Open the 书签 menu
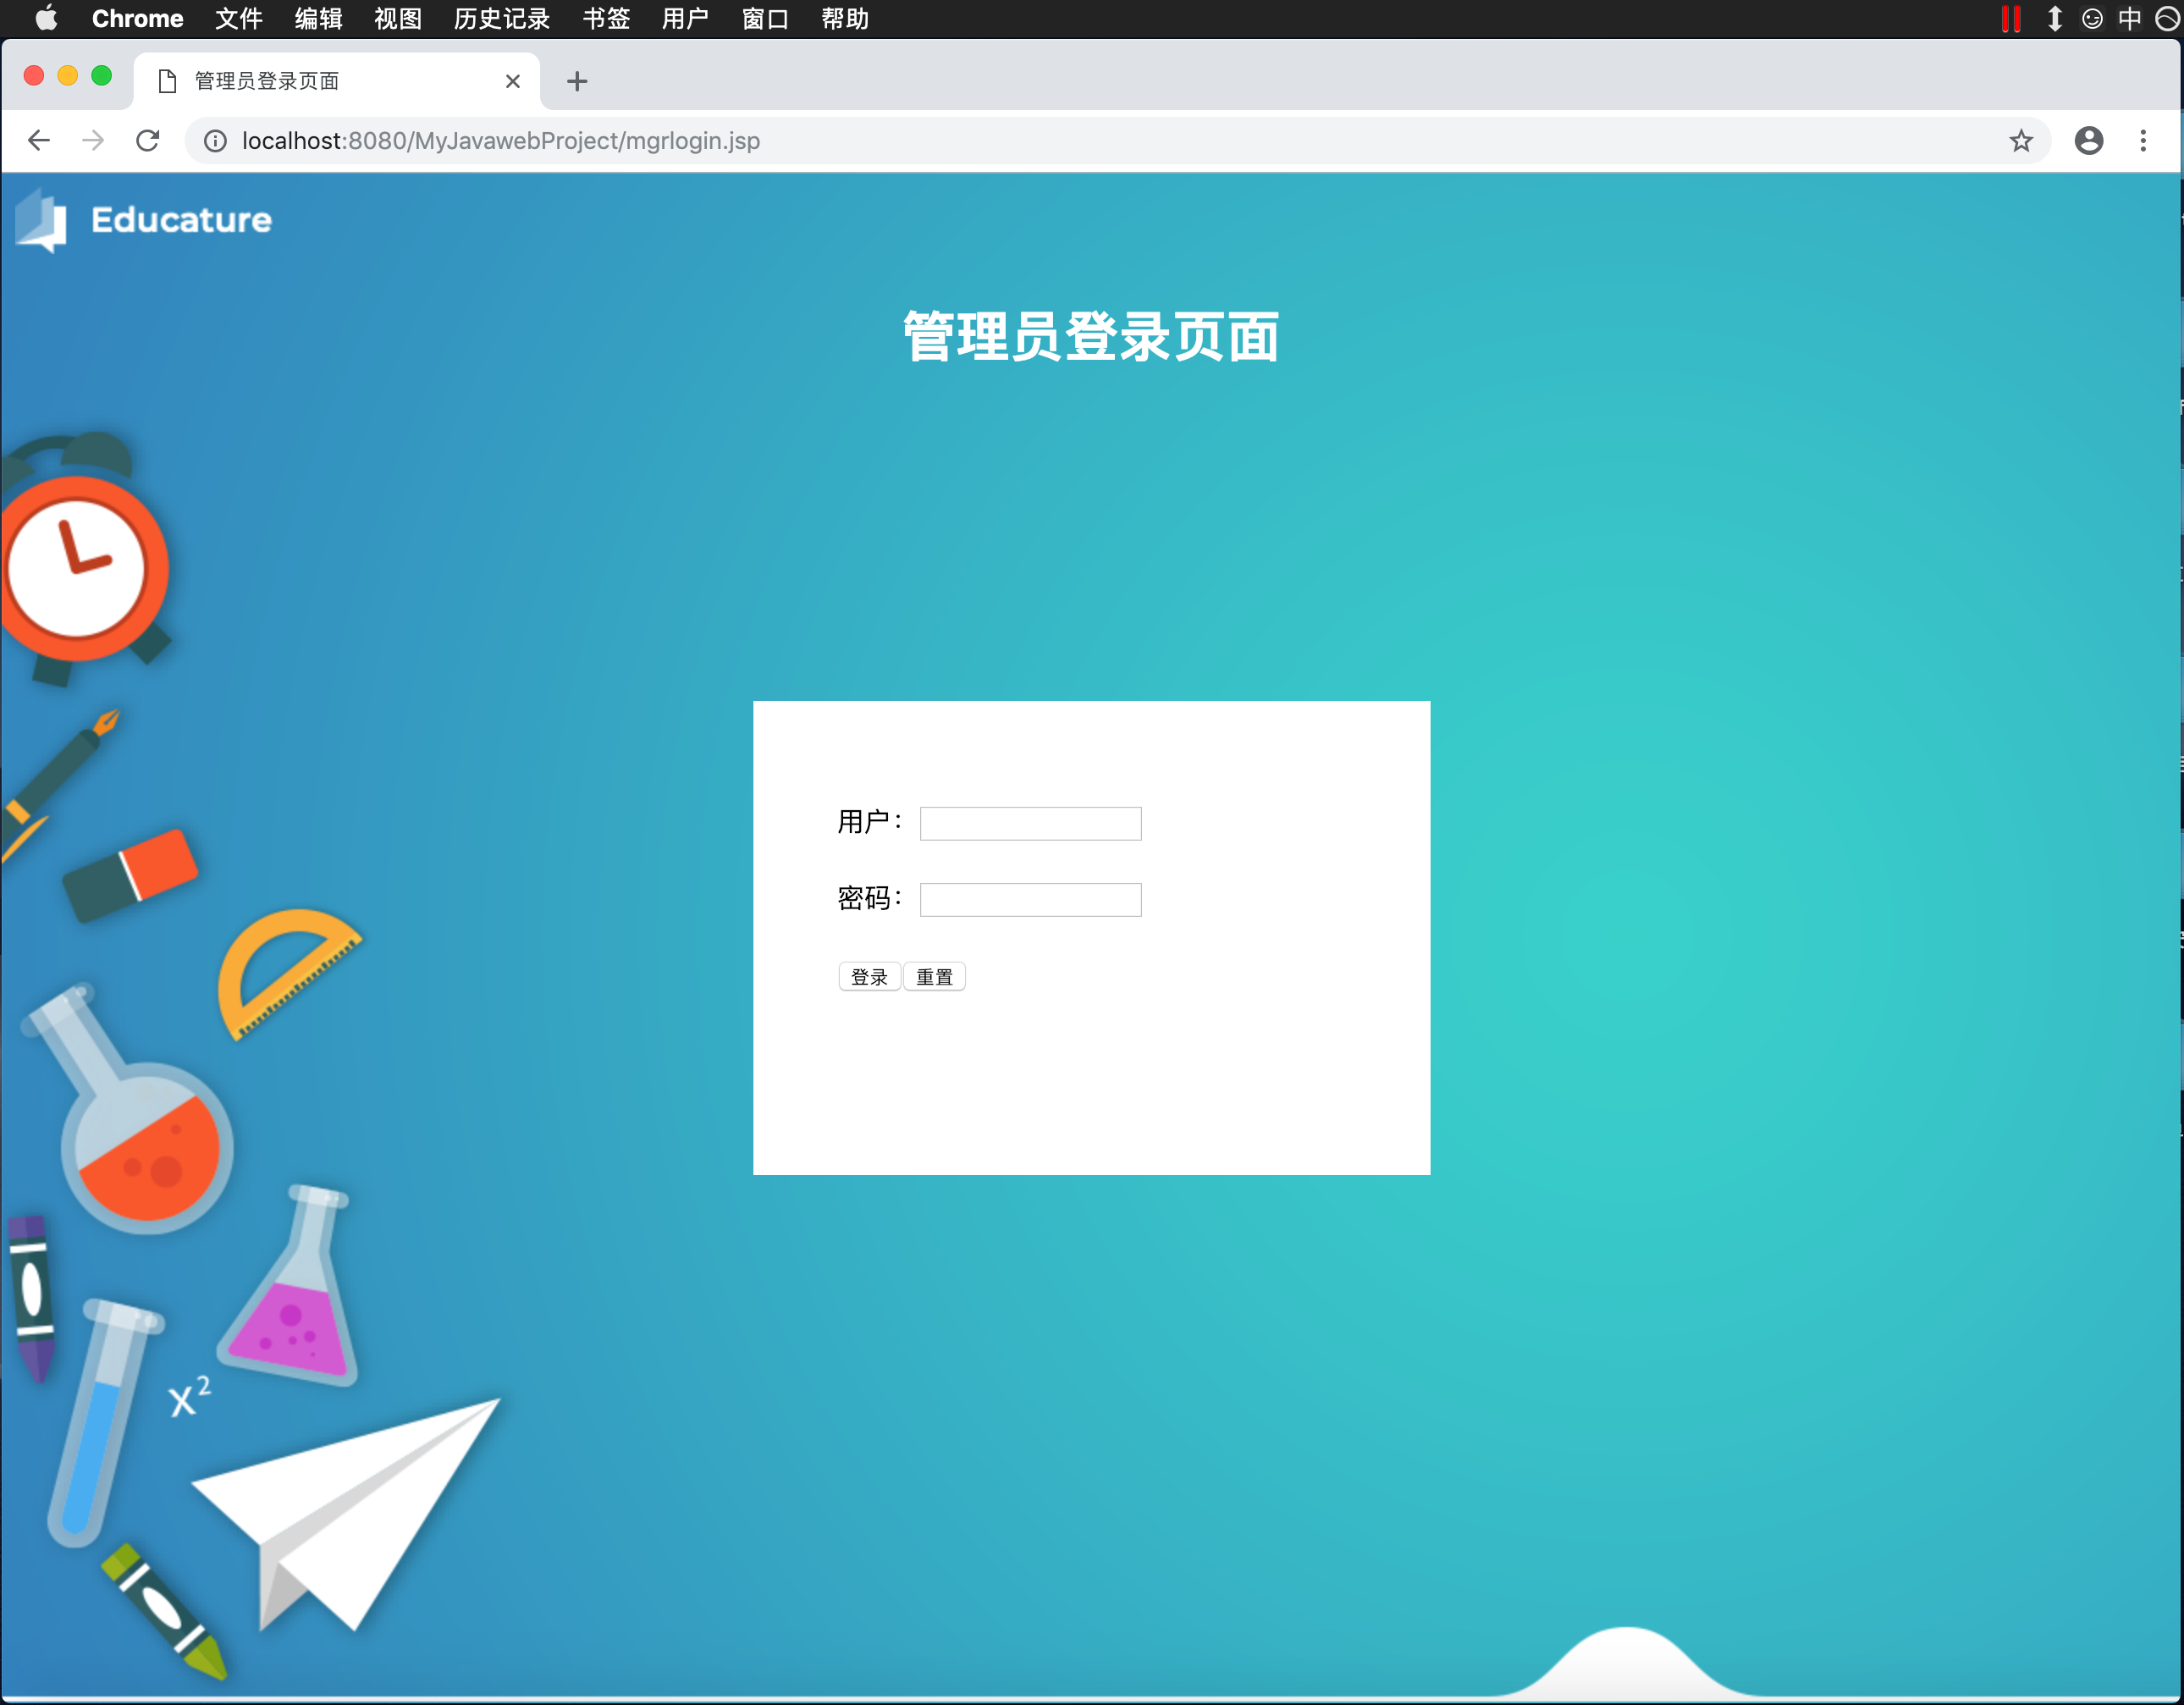This screenshot has height=1705, width=2184. 606,18
